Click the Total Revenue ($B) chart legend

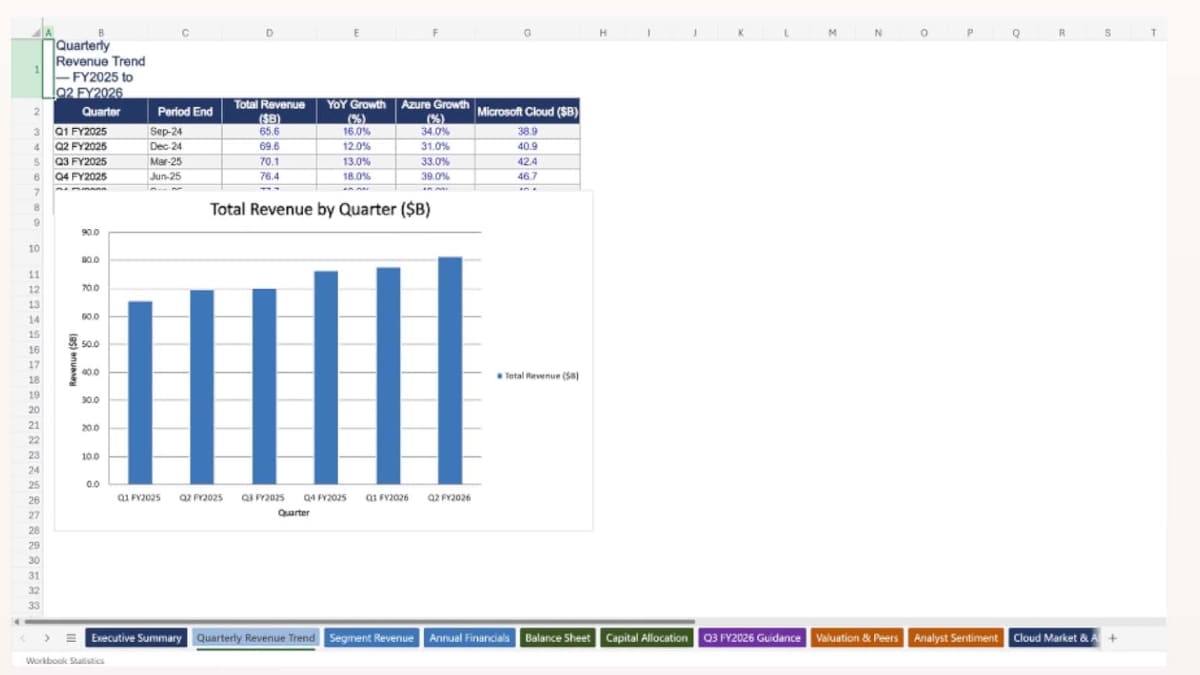(x=539, y=376)
